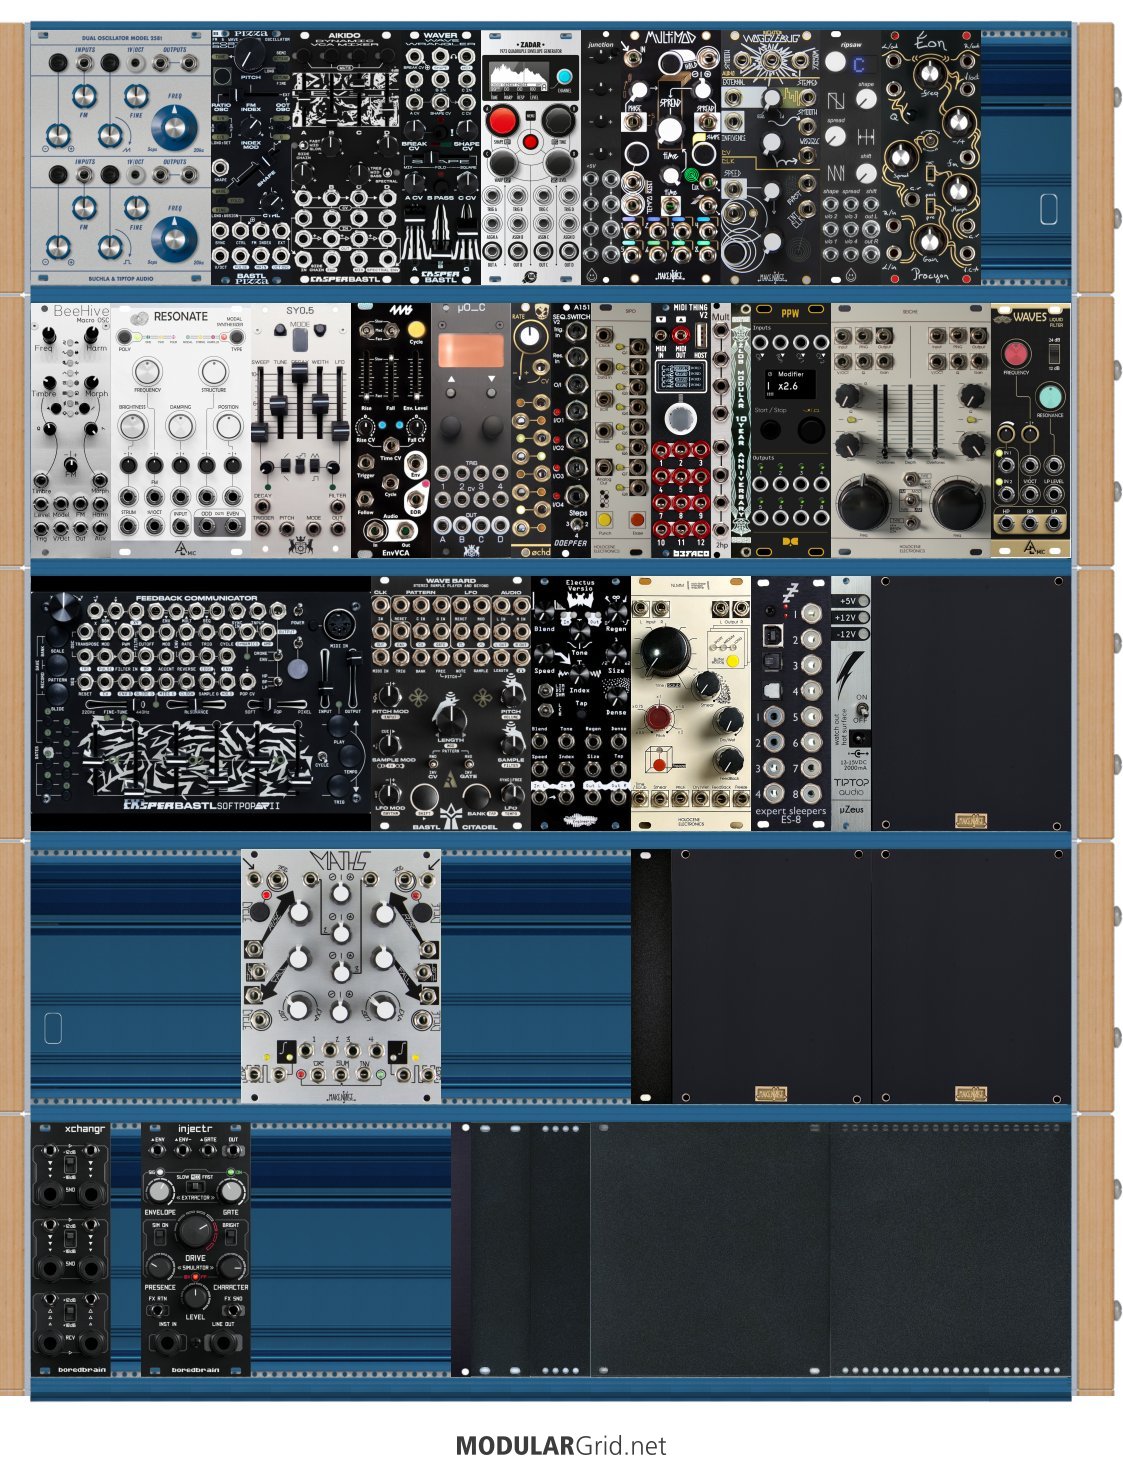Click the PPW Modifier x2.6 display

(x=791, y=383)
